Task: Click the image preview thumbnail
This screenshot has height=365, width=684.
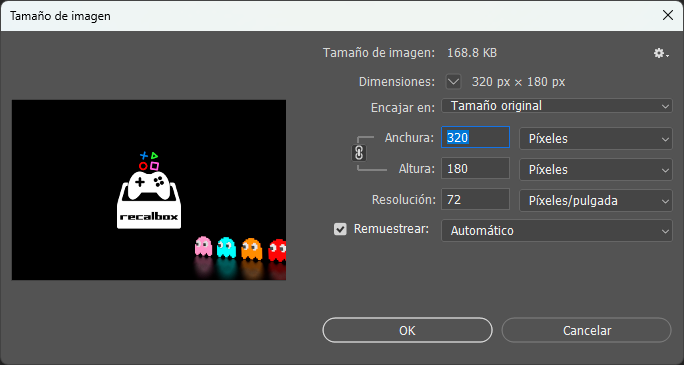Action: pos(149,190)
